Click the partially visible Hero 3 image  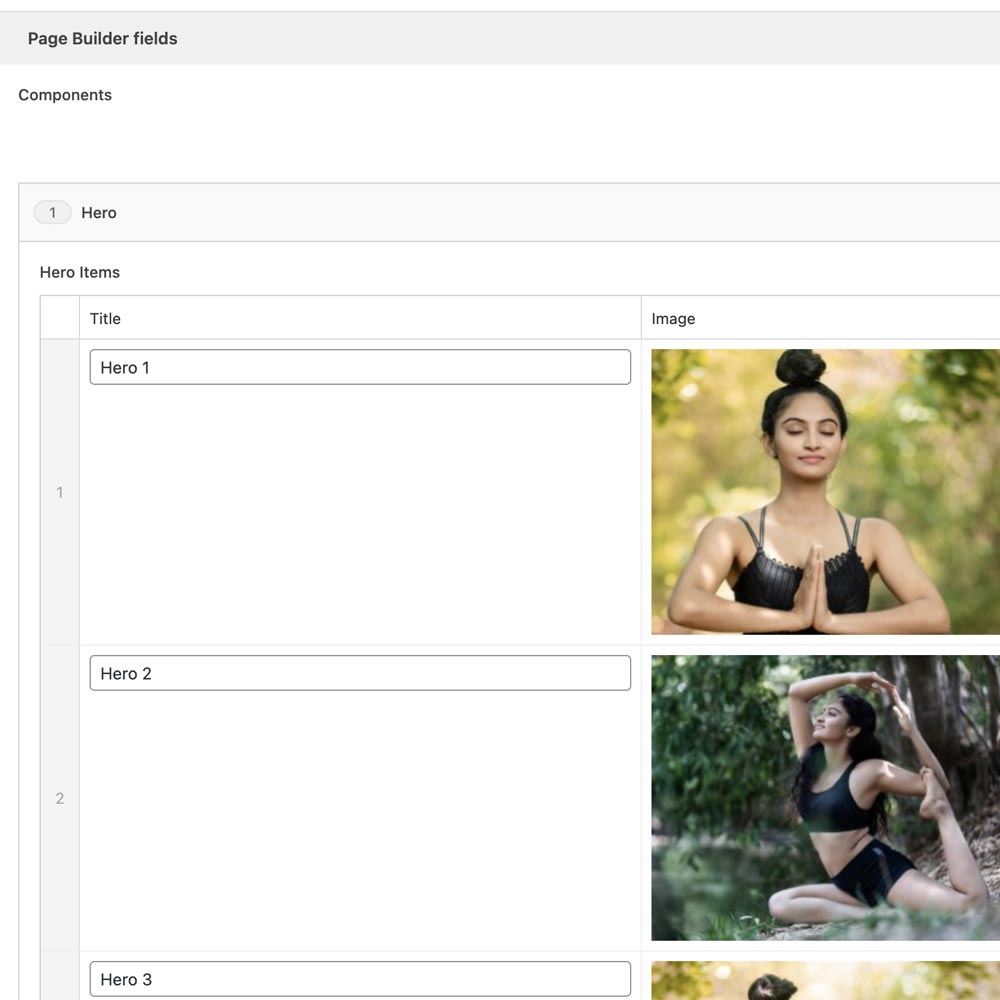click(825, 981)
